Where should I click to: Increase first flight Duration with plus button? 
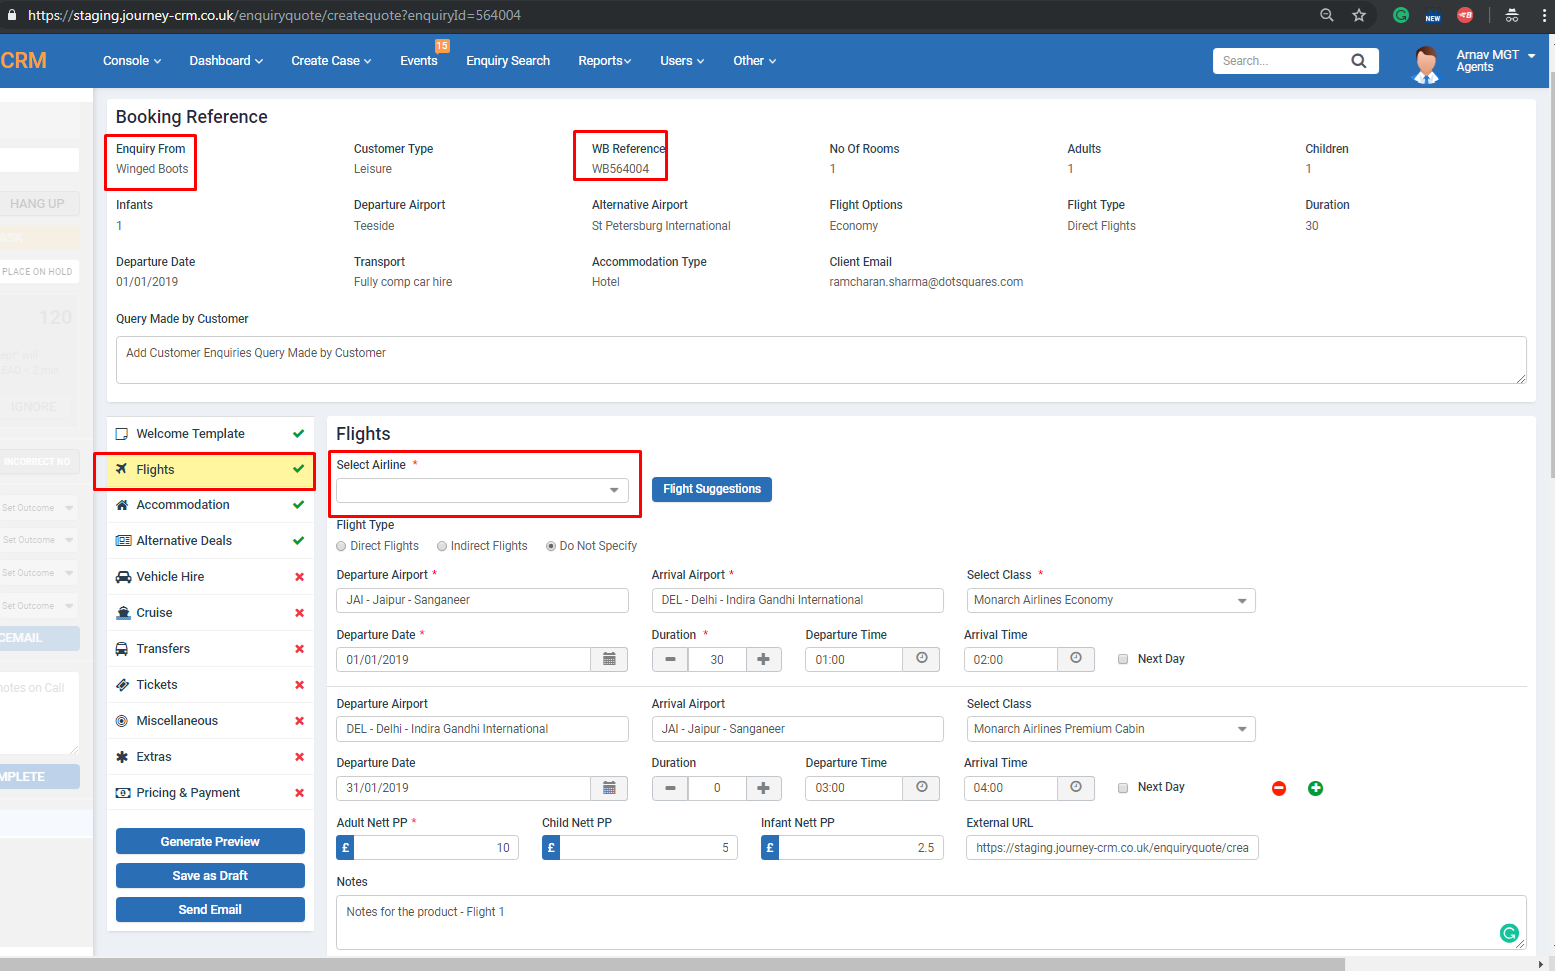point(763,659)
